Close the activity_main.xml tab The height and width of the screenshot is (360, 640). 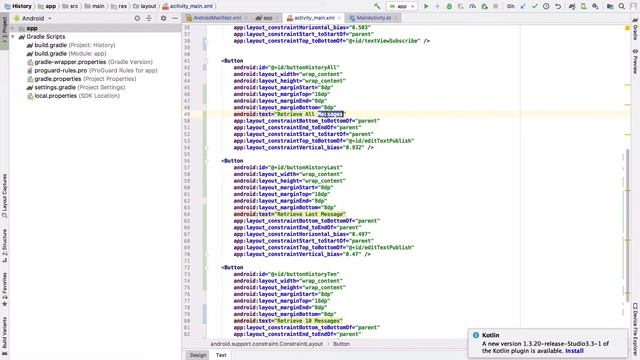(x=339, y=18)
